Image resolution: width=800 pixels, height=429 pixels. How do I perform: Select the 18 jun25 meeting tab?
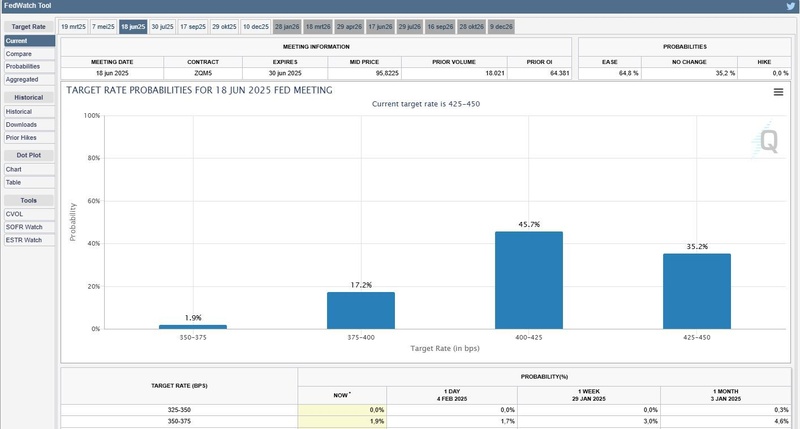click(x=133, y=27)
